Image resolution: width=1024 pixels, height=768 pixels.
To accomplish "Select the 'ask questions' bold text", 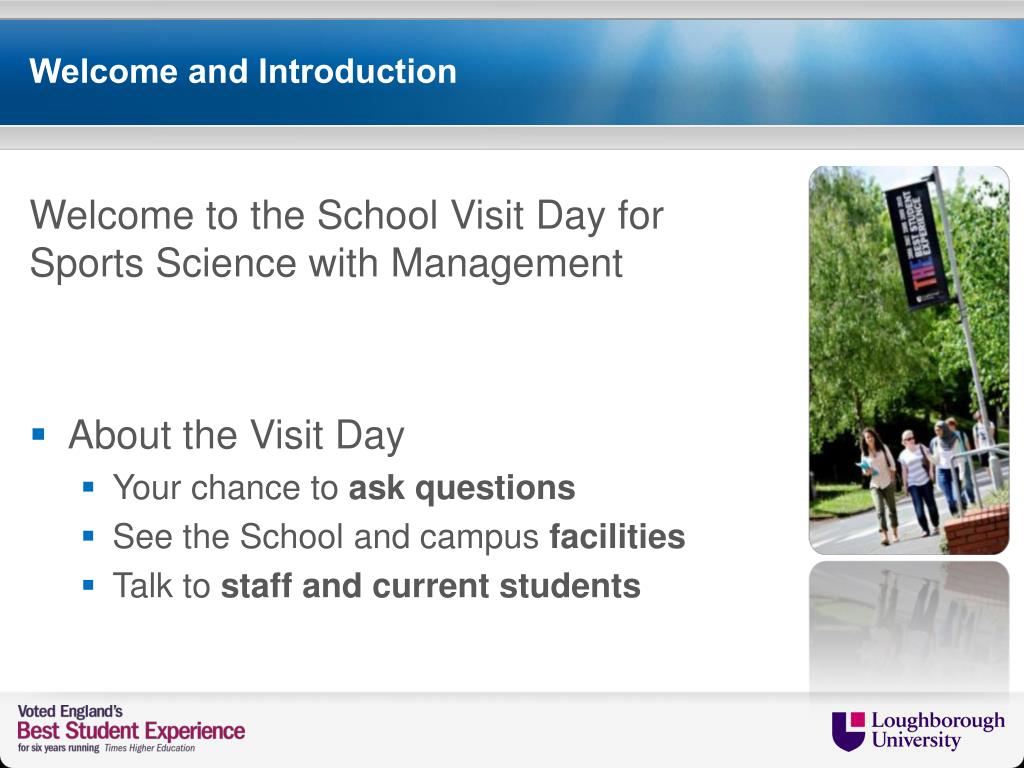I will click(462, 488).
